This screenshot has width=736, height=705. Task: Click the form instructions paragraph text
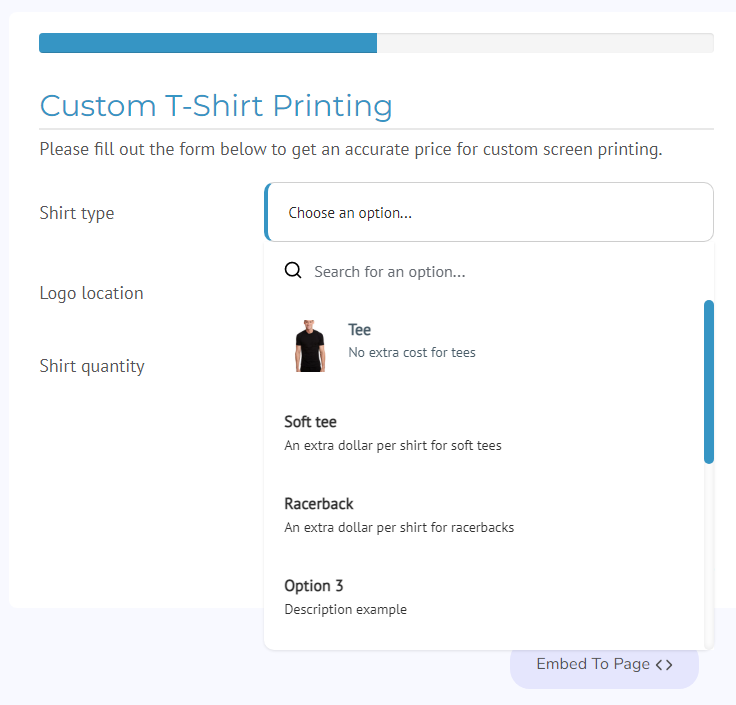(351, 149)
